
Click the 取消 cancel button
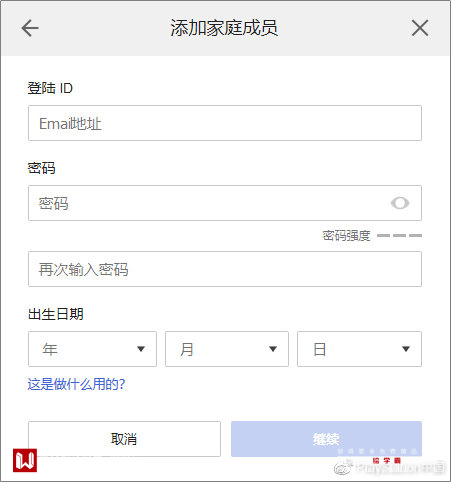click(x=124, y=439)
